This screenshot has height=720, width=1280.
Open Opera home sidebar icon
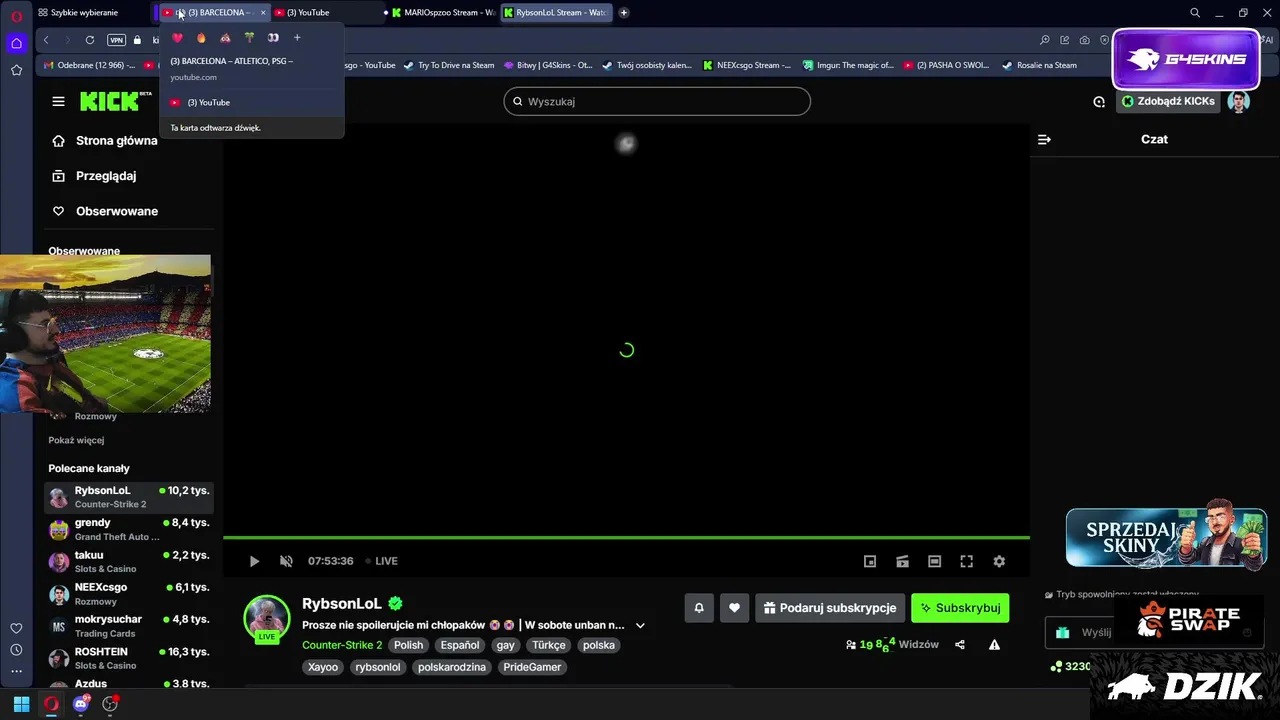pyautogui.click(x=16, y=43)
